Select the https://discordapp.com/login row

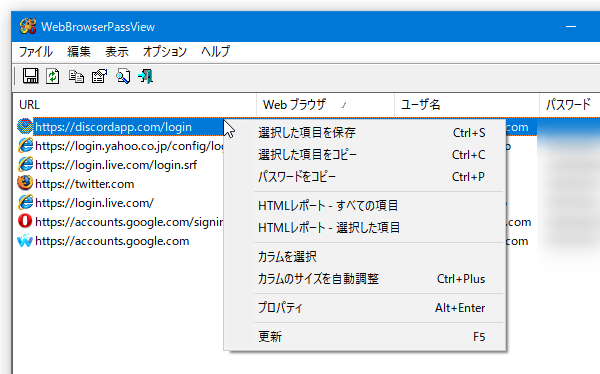tap(113, 127)
